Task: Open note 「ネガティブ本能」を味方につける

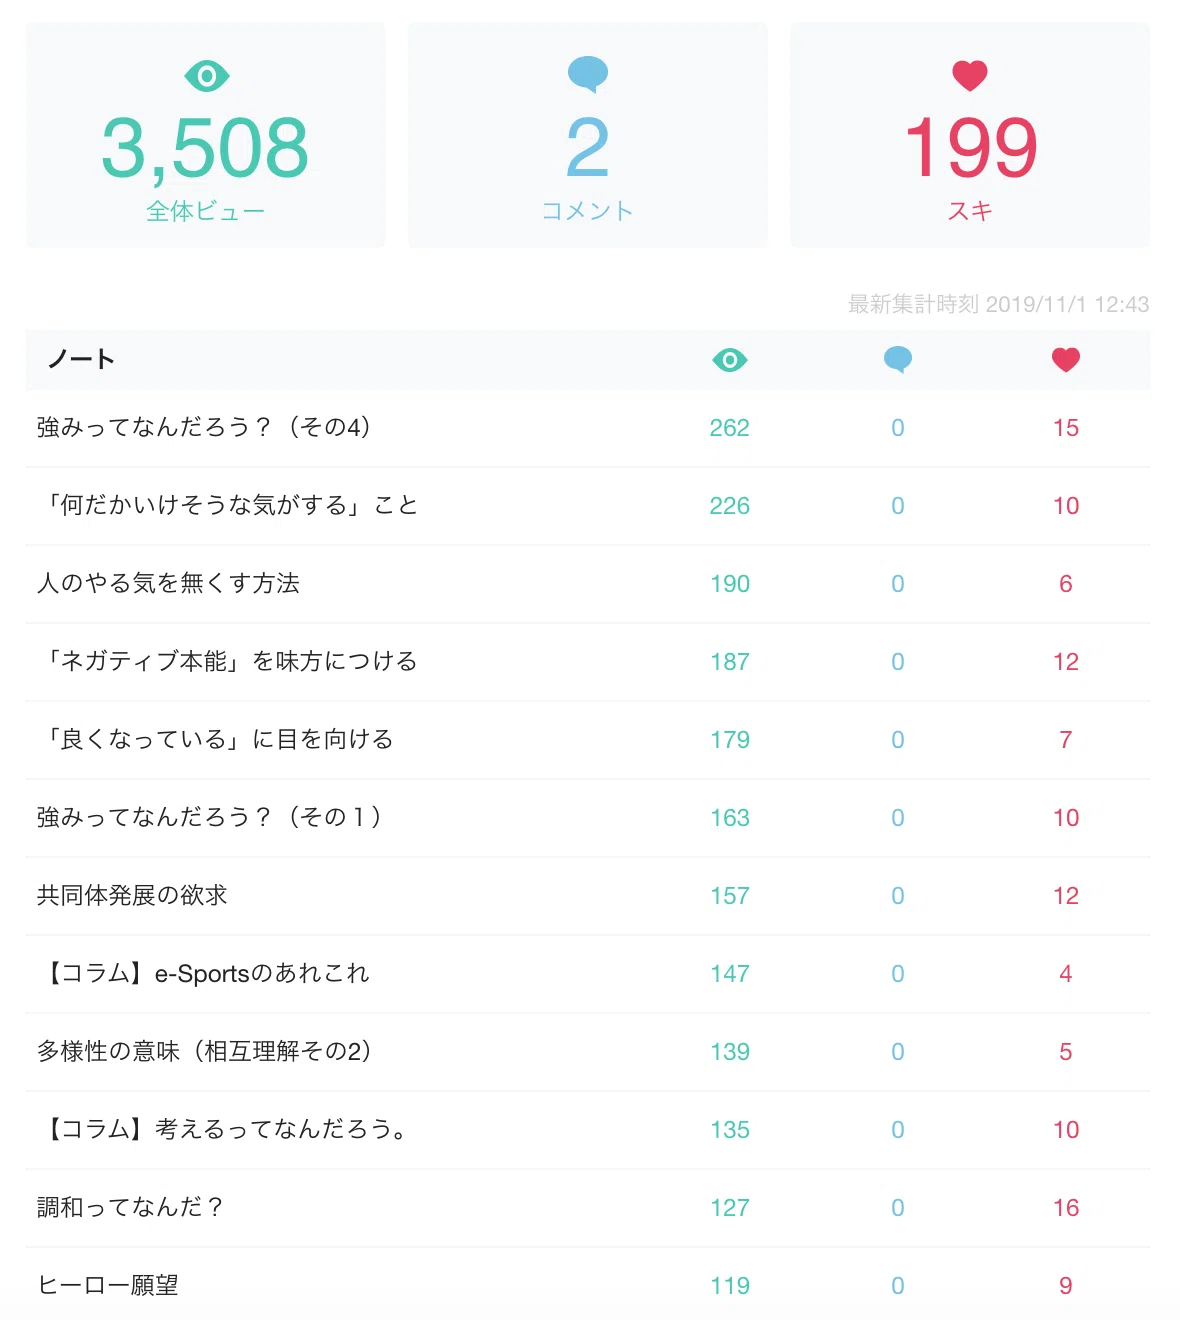Action: [228, 661]
